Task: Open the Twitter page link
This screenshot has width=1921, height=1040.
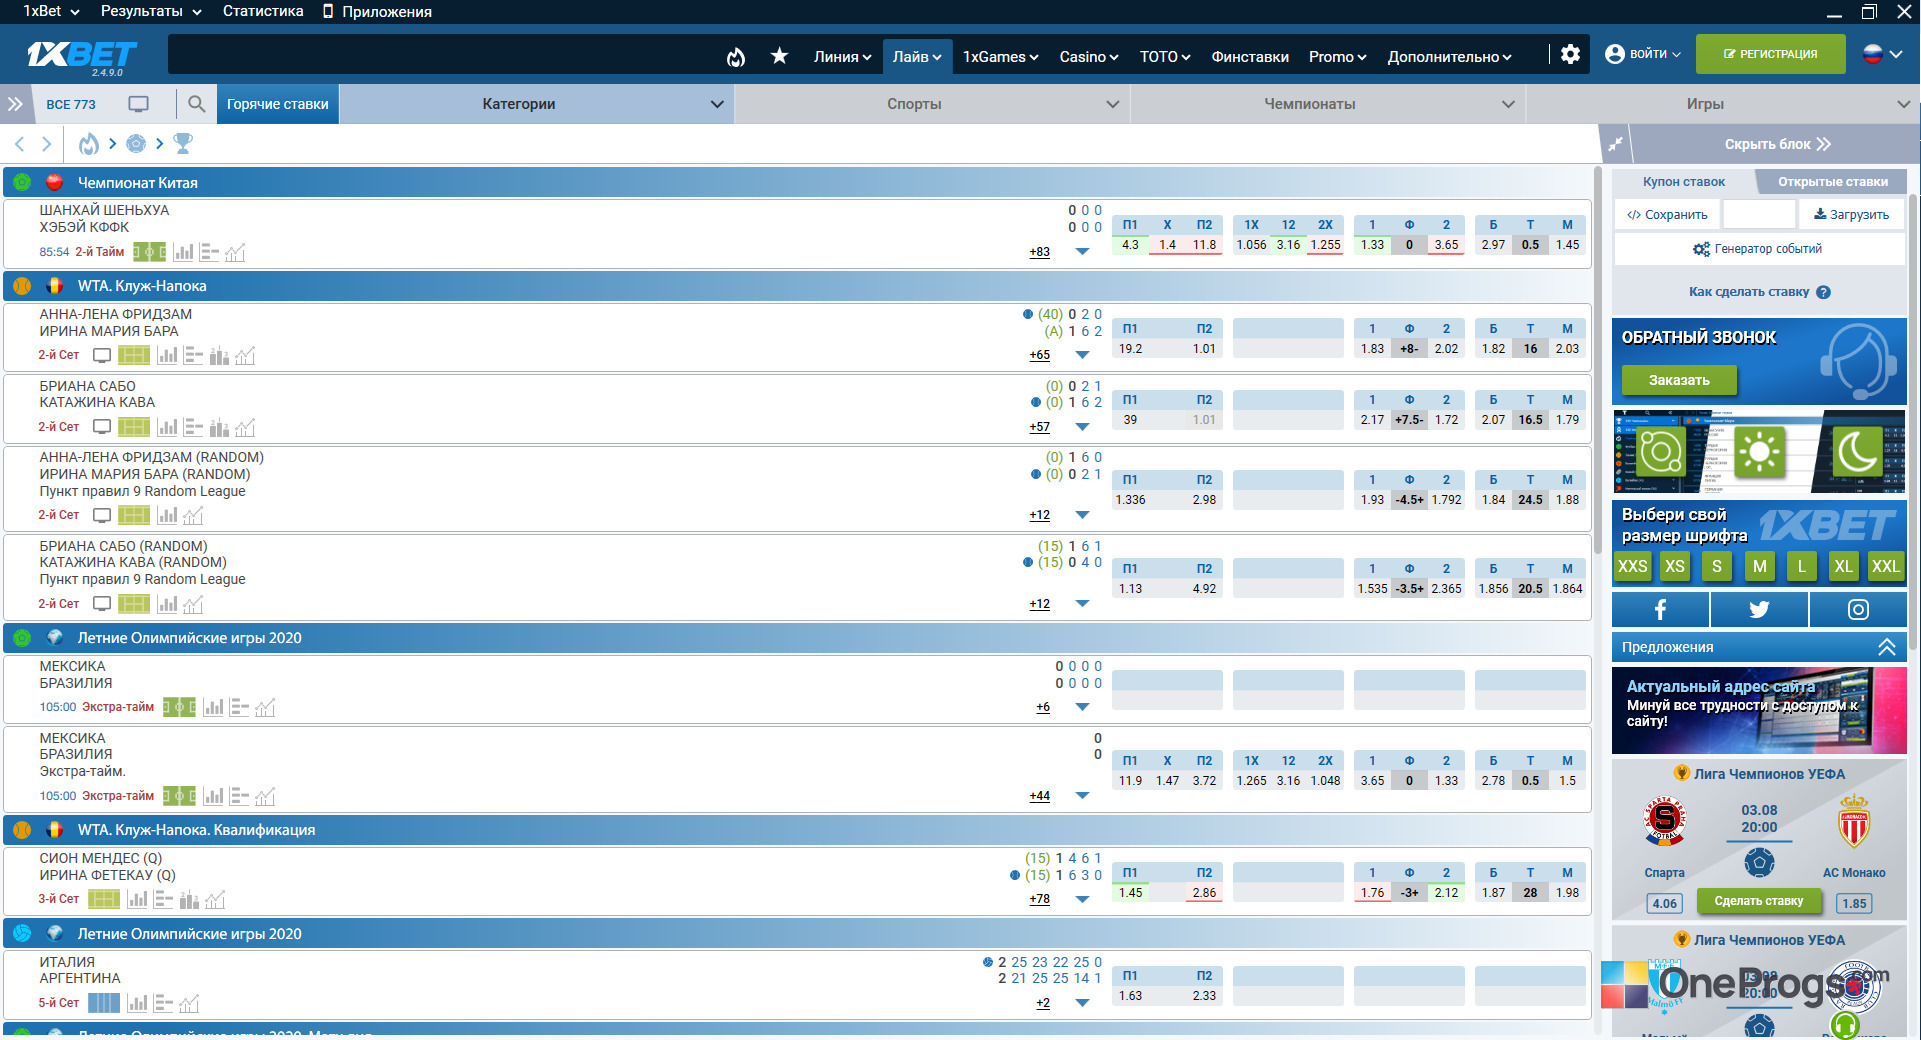Action: [x=1759, y=609]
